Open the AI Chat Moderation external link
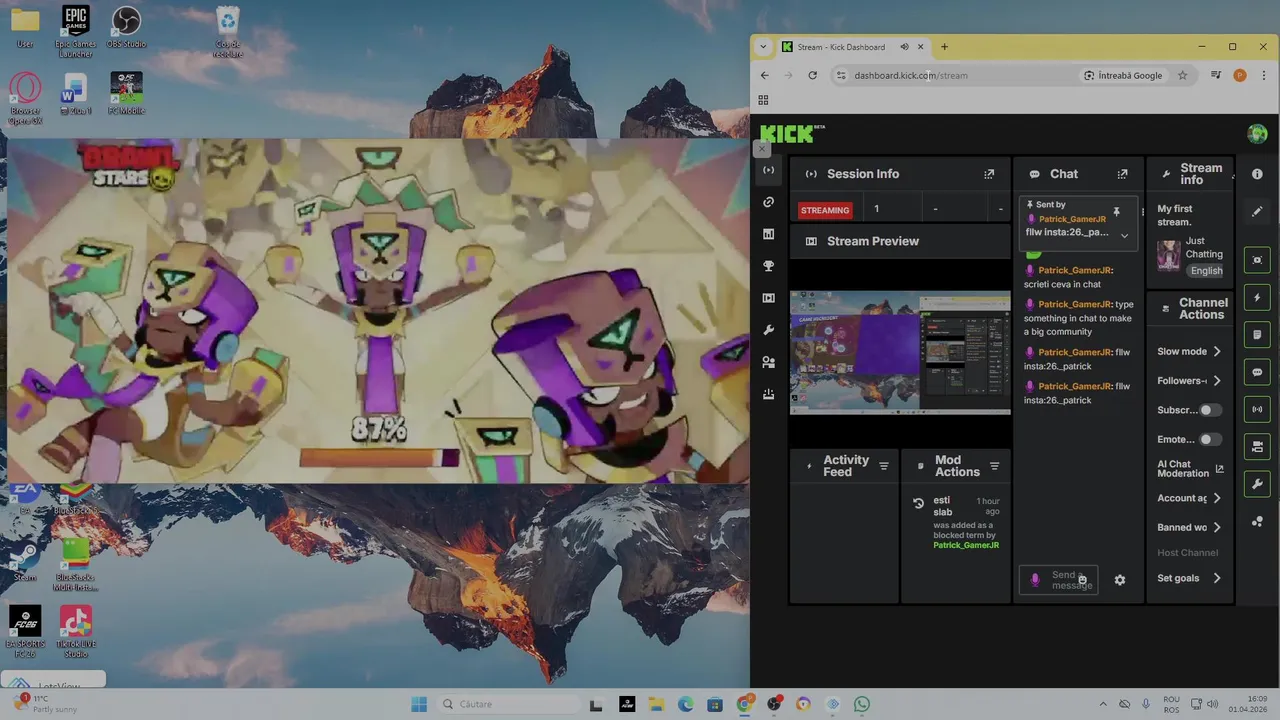 [x=1219, y=469]
